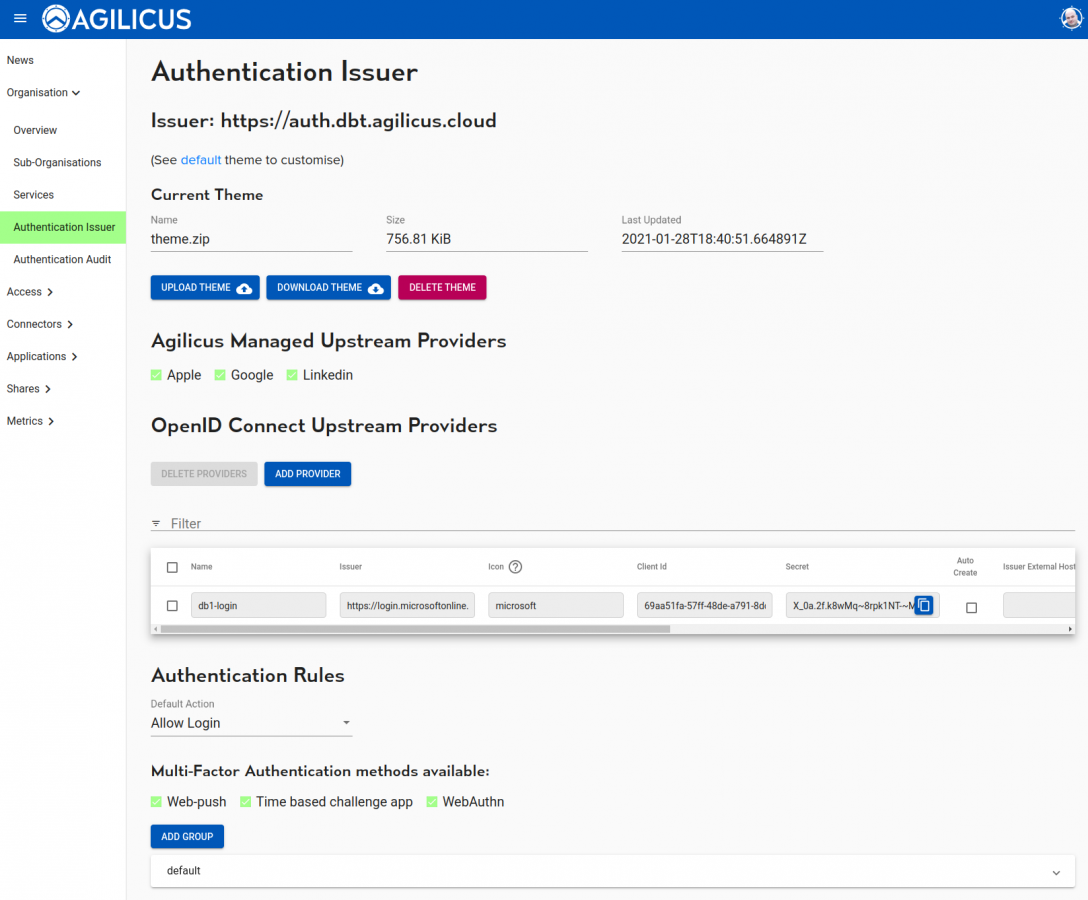Viewport: 1088px width, 900px height.
Task: Click the default theme link
Action: (x=200, y=158)
